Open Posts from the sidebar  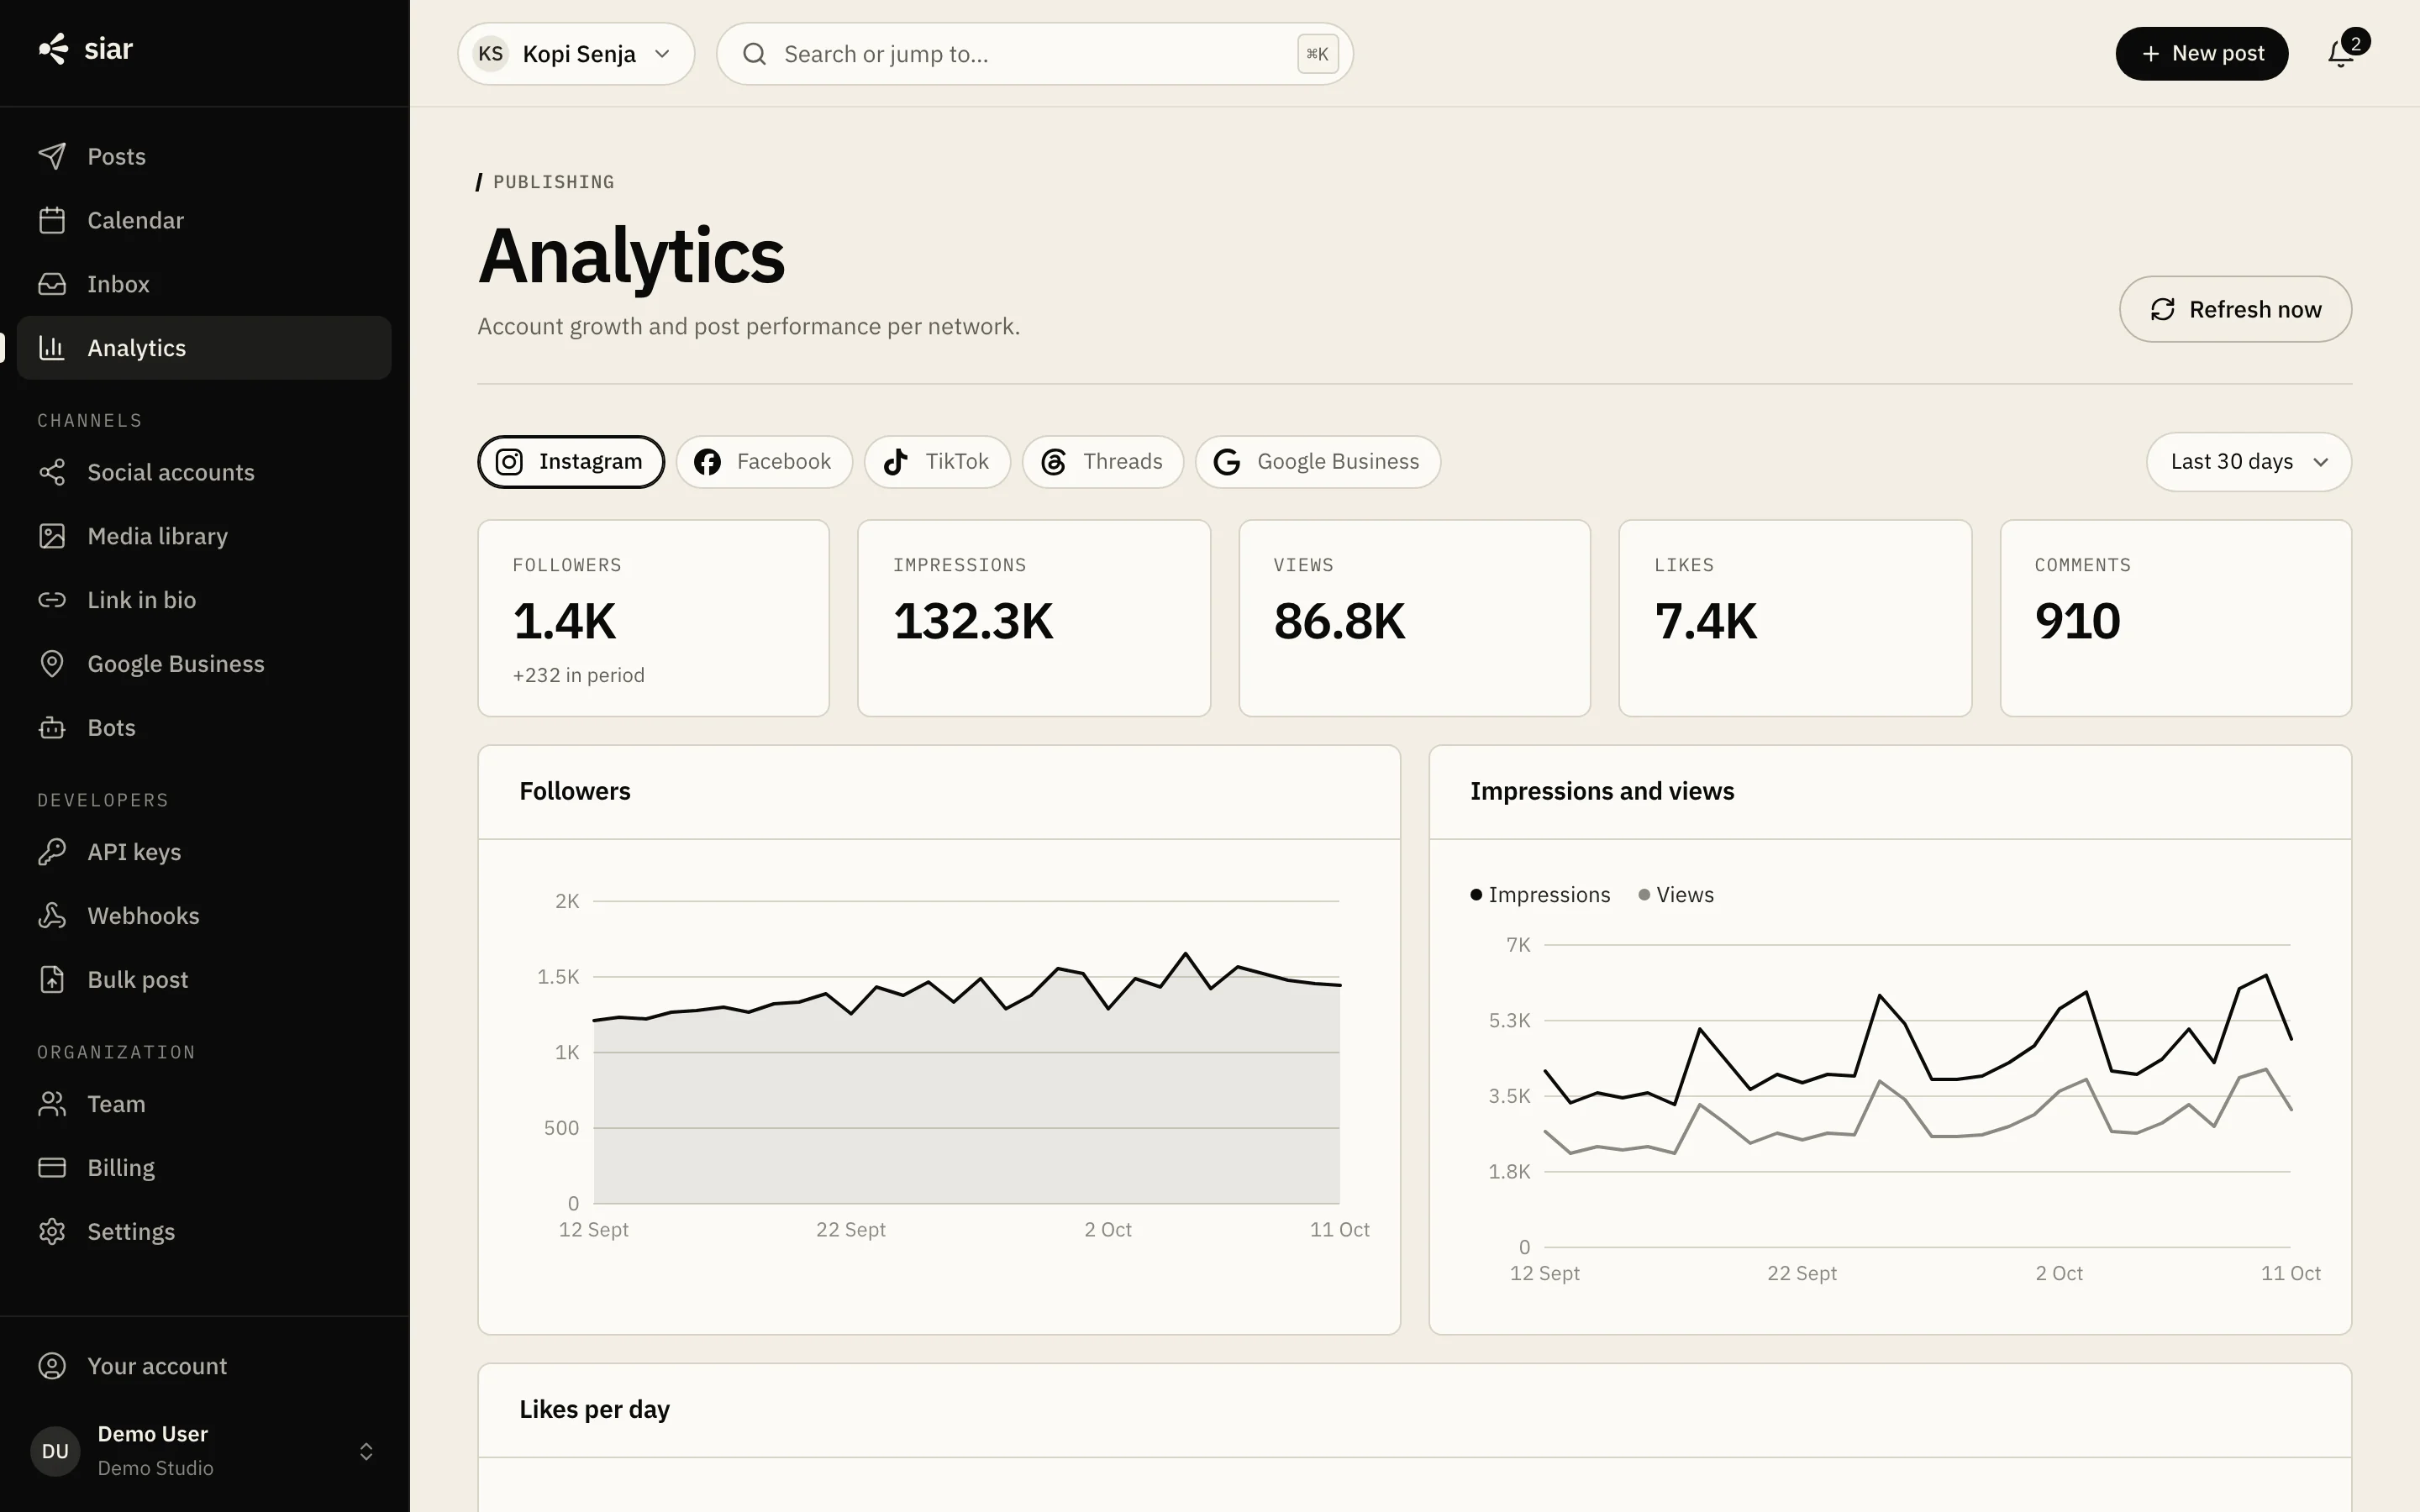pos(204,156)
